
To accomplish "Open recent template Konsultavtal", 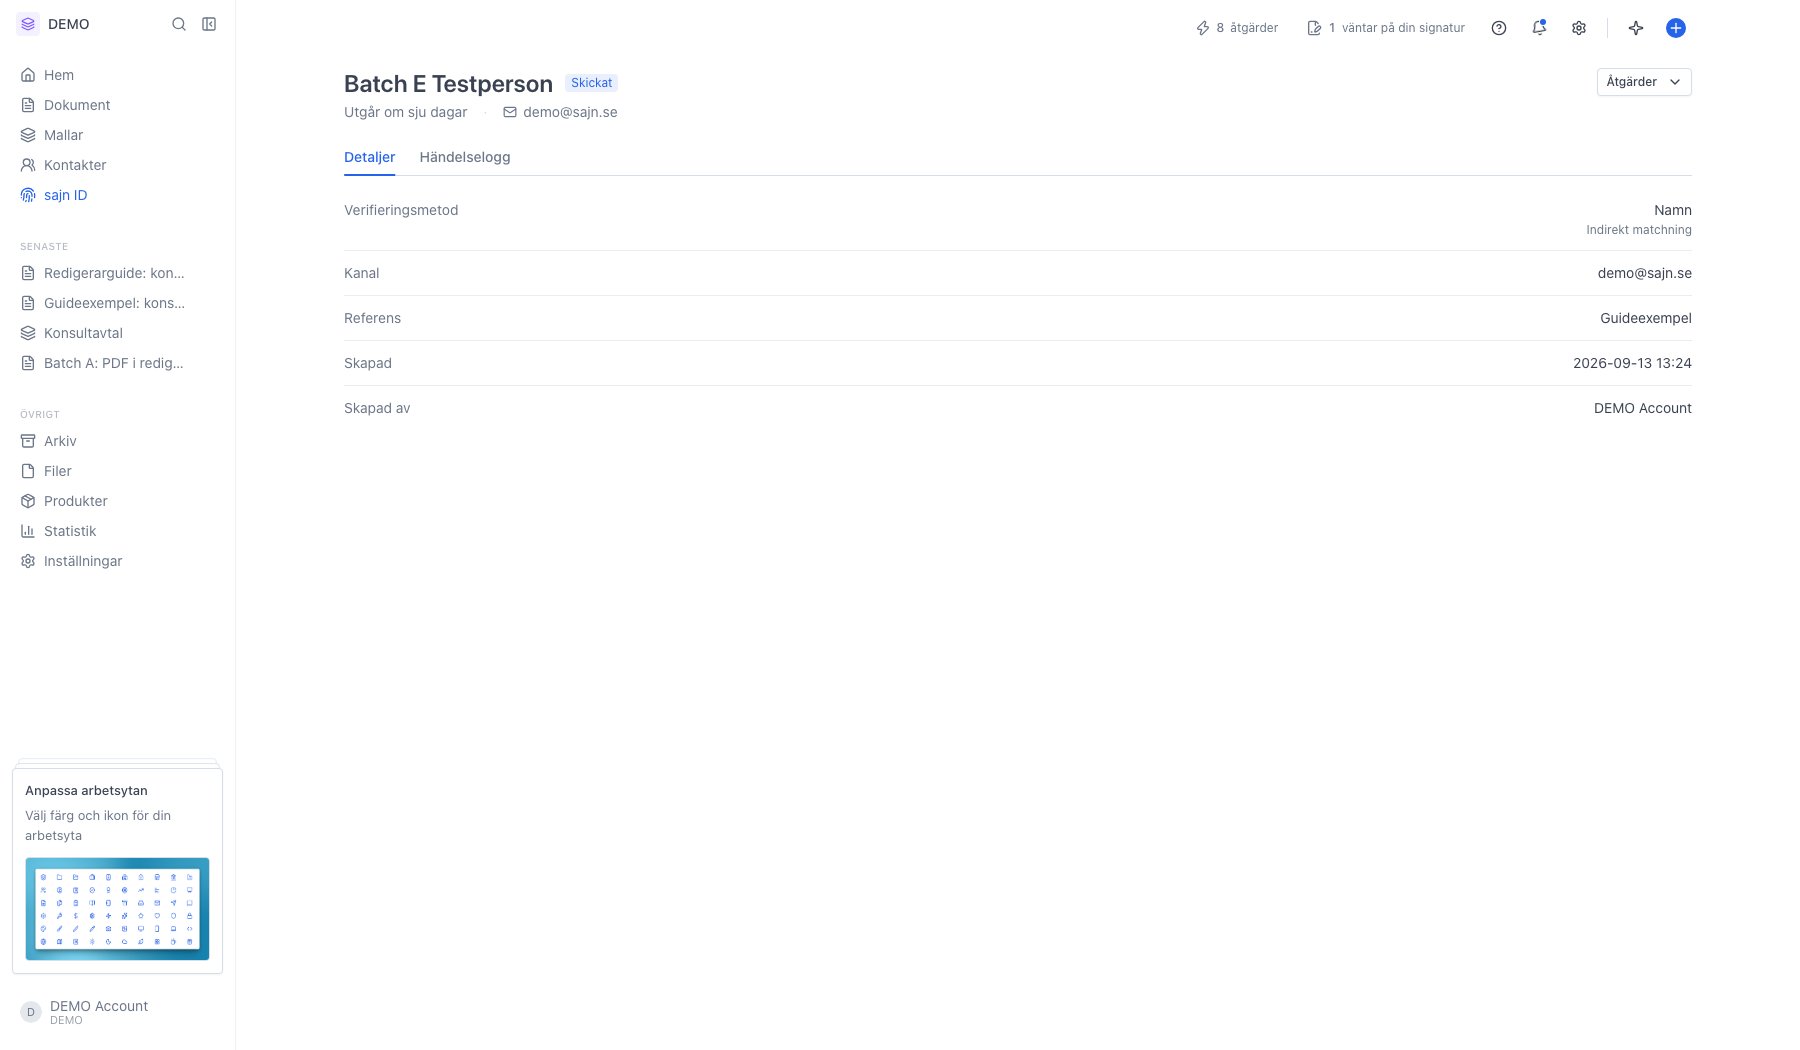I will point(117,333).
